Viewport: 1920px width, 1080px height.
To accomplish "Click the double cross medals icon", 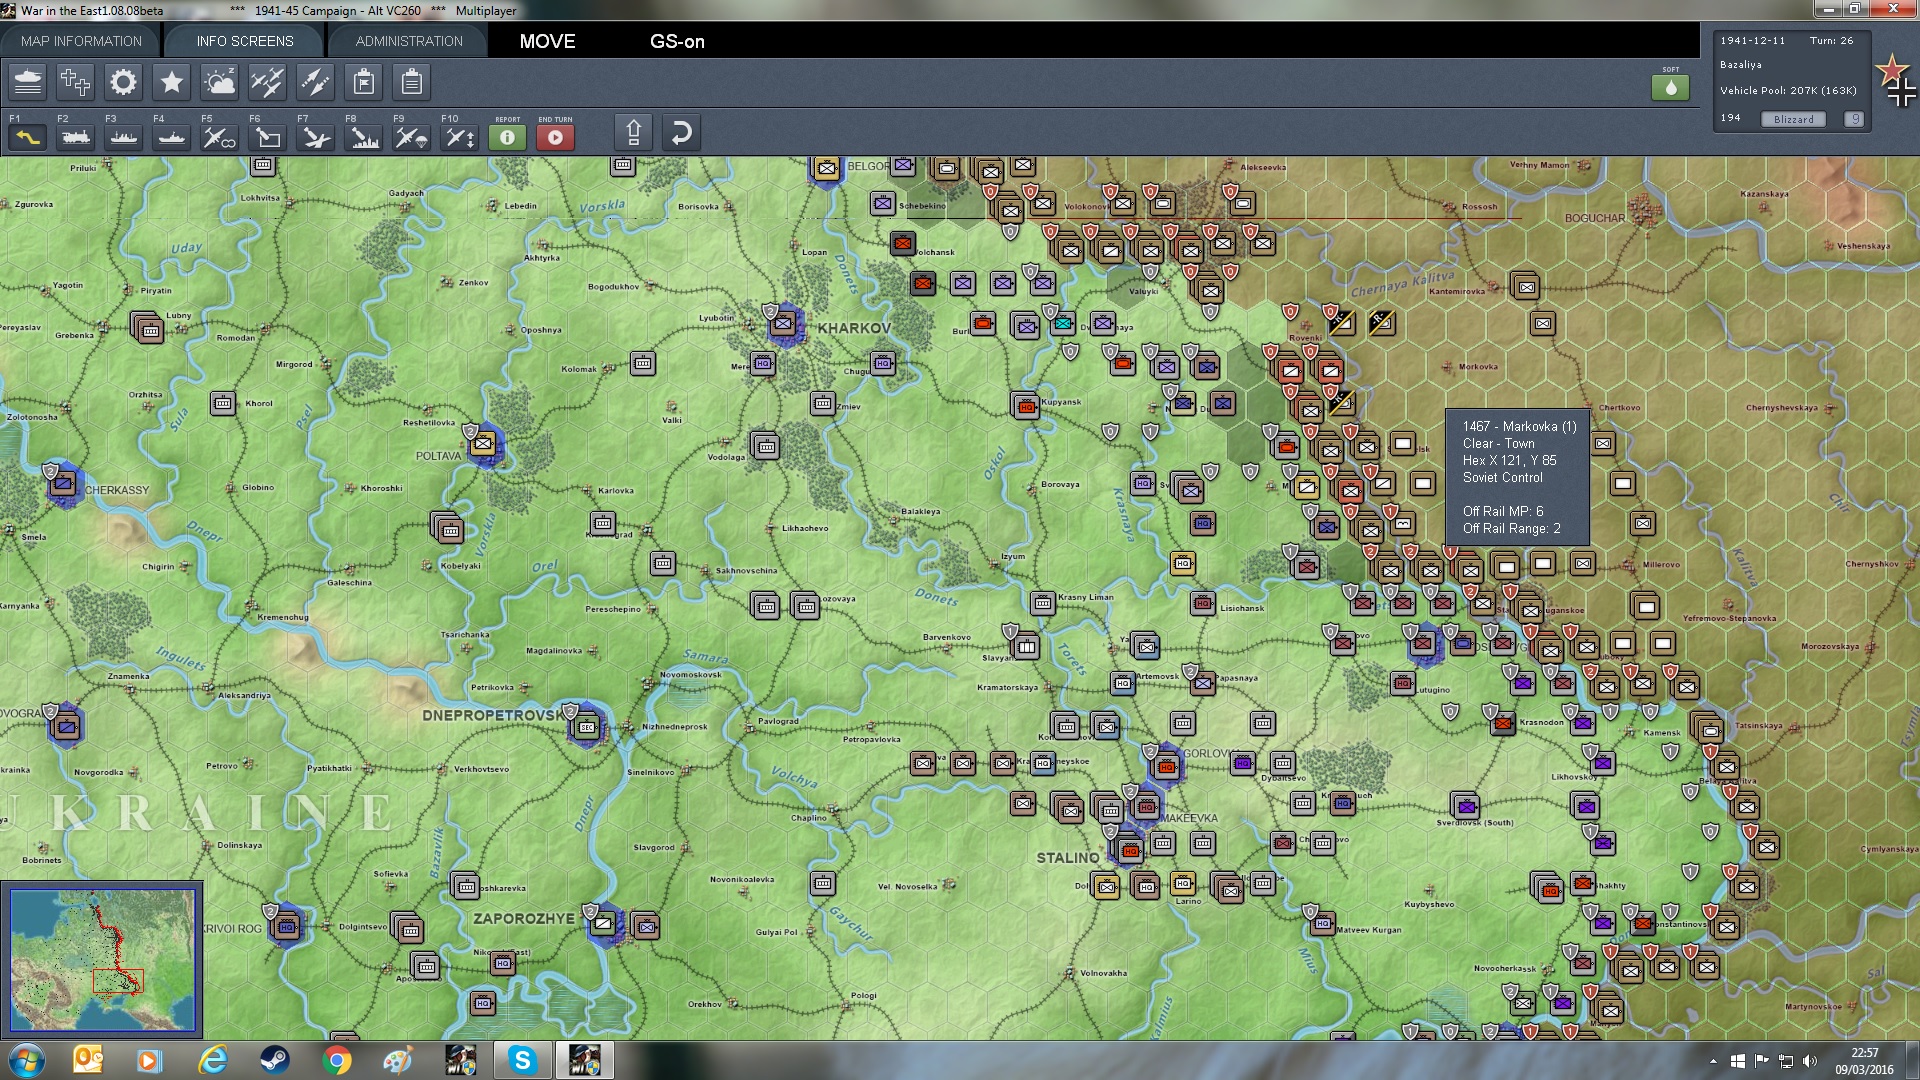I will (75, 82).
